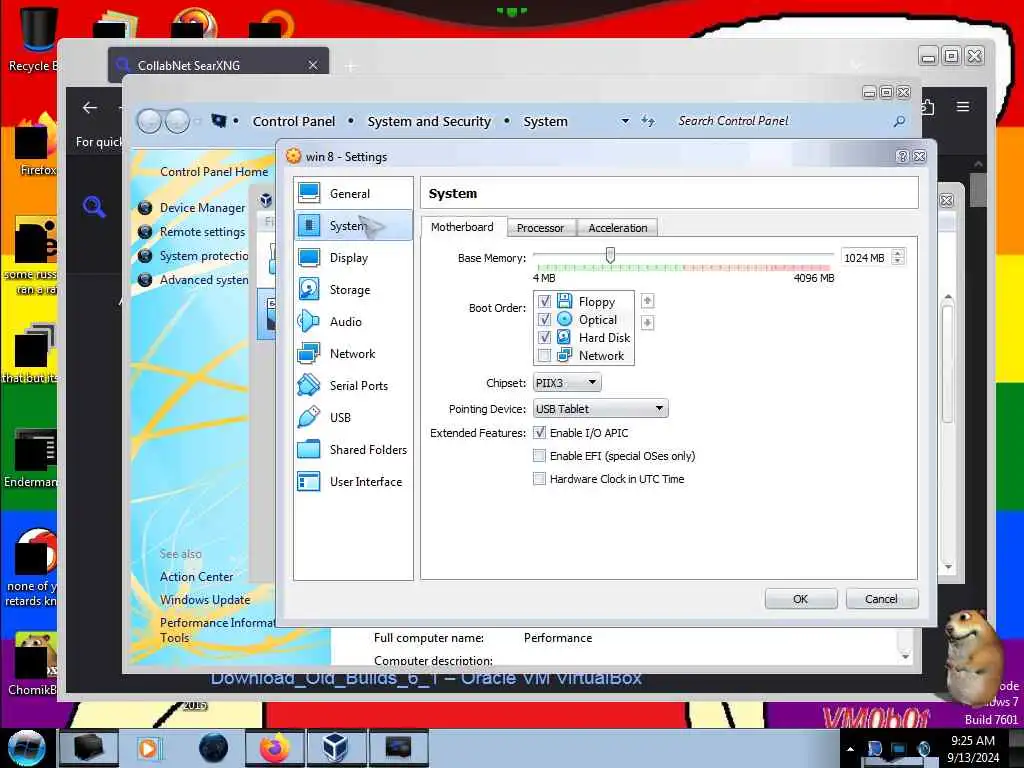This screenshot has width=1024, height=768.
Task: Open Pointing Device USB Tablet dropdown
Action: point(600,409)
